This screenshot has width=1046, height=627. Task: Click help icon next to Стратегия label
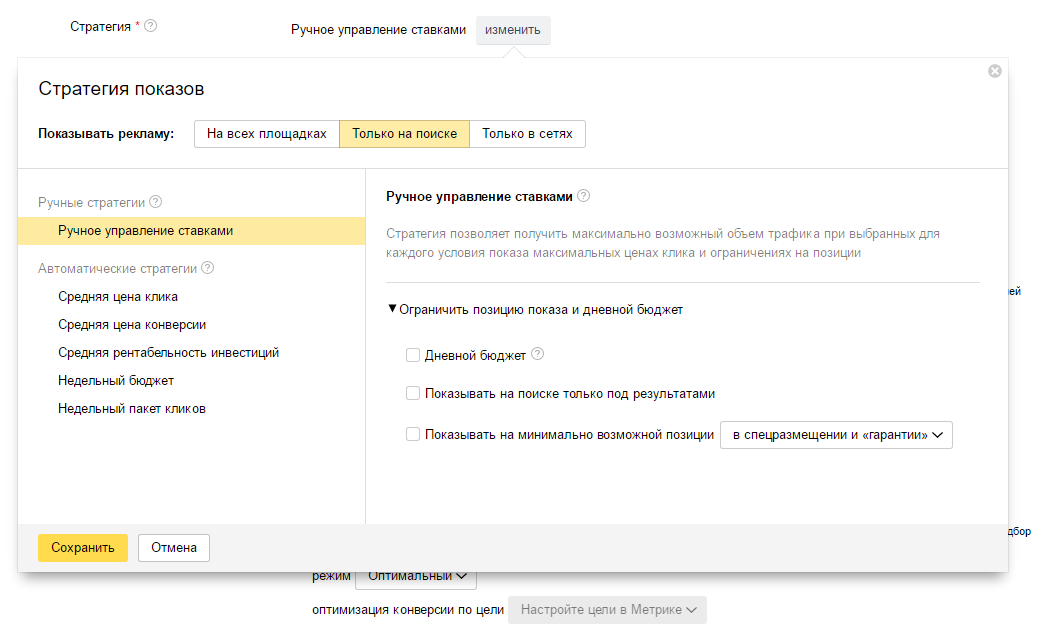151,26
